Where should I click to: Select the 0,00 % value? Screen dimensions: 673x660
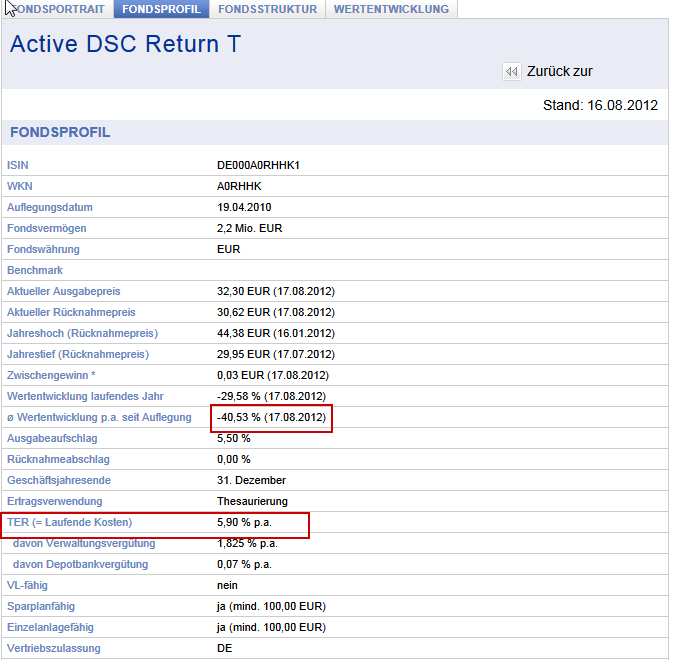(233, 460)
